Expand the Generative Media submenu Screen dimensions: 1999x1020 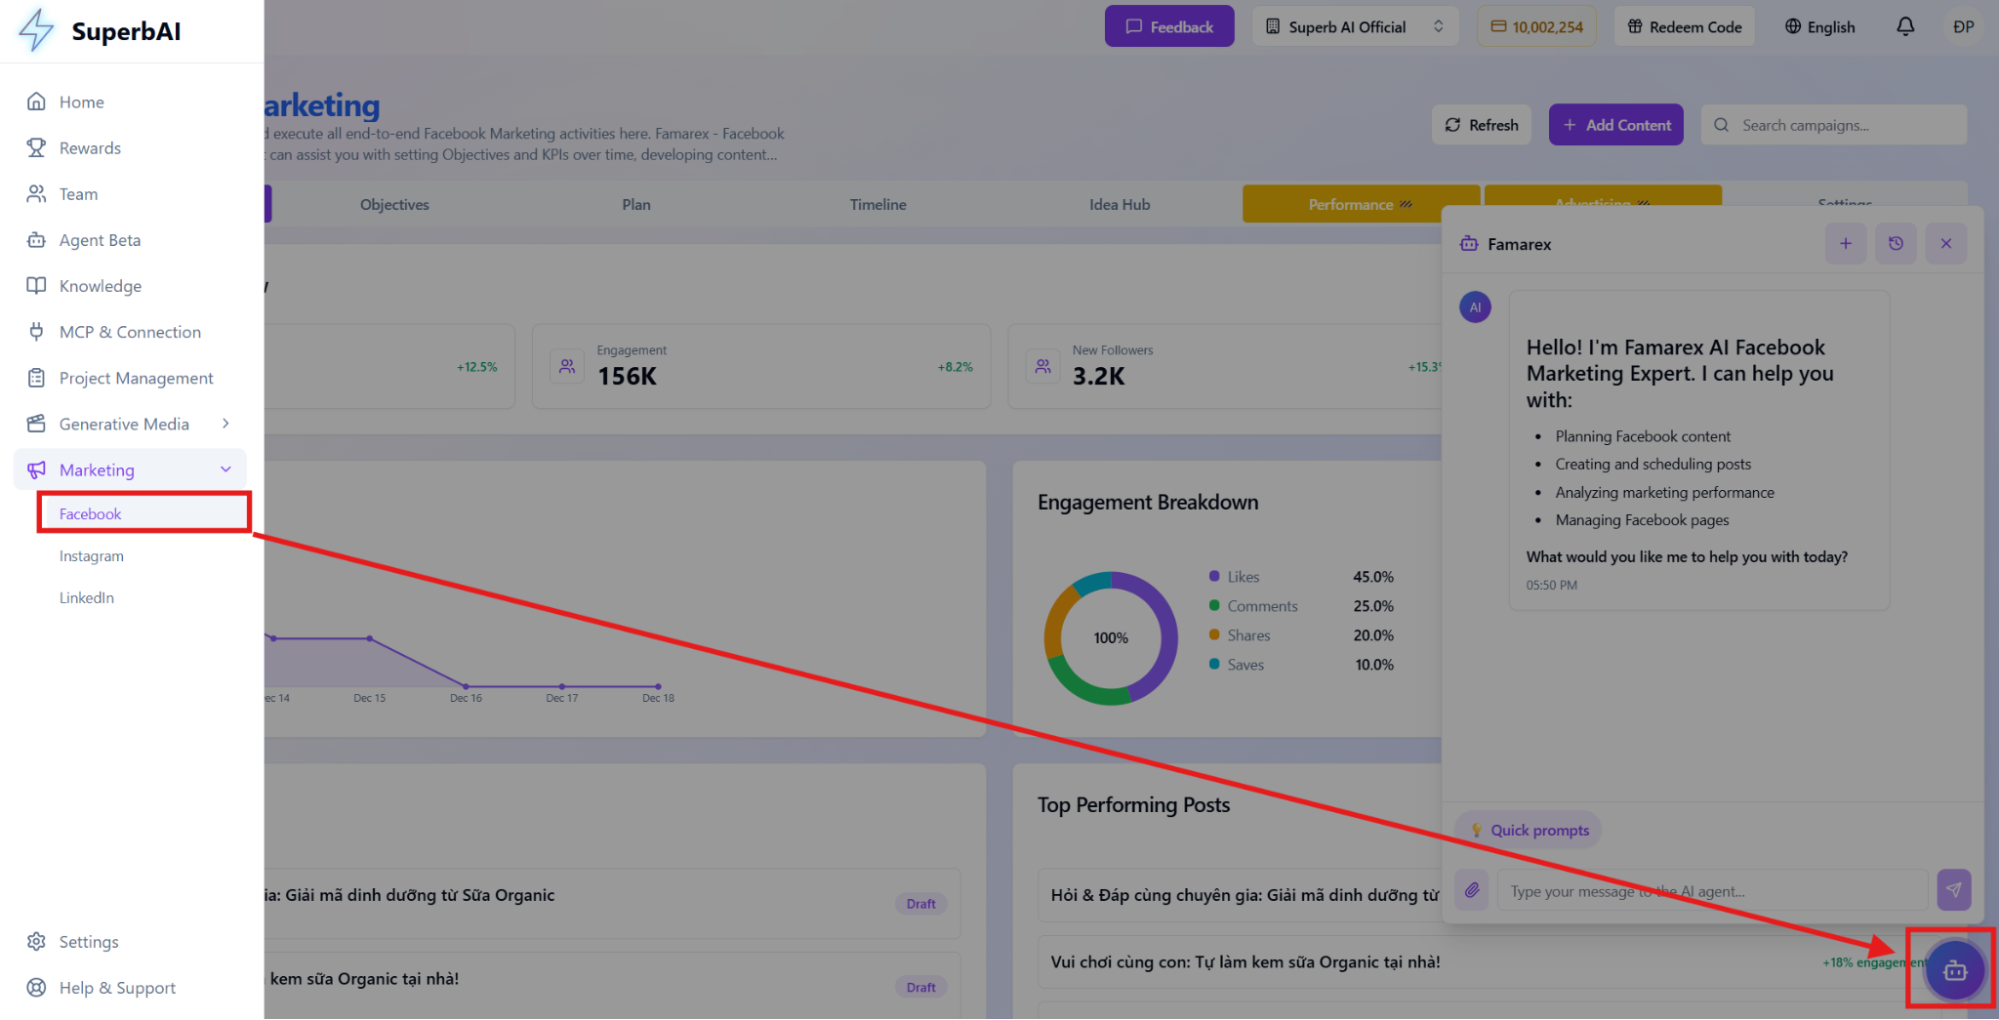click(124, 423)
